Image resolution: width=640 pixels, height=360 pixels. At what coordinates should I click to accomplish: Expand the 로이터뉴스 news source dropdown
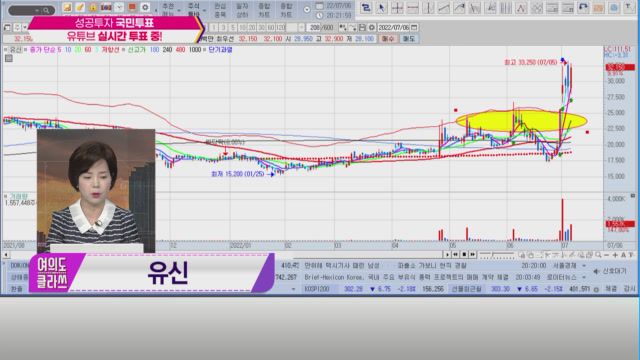(x=584, y=277)
